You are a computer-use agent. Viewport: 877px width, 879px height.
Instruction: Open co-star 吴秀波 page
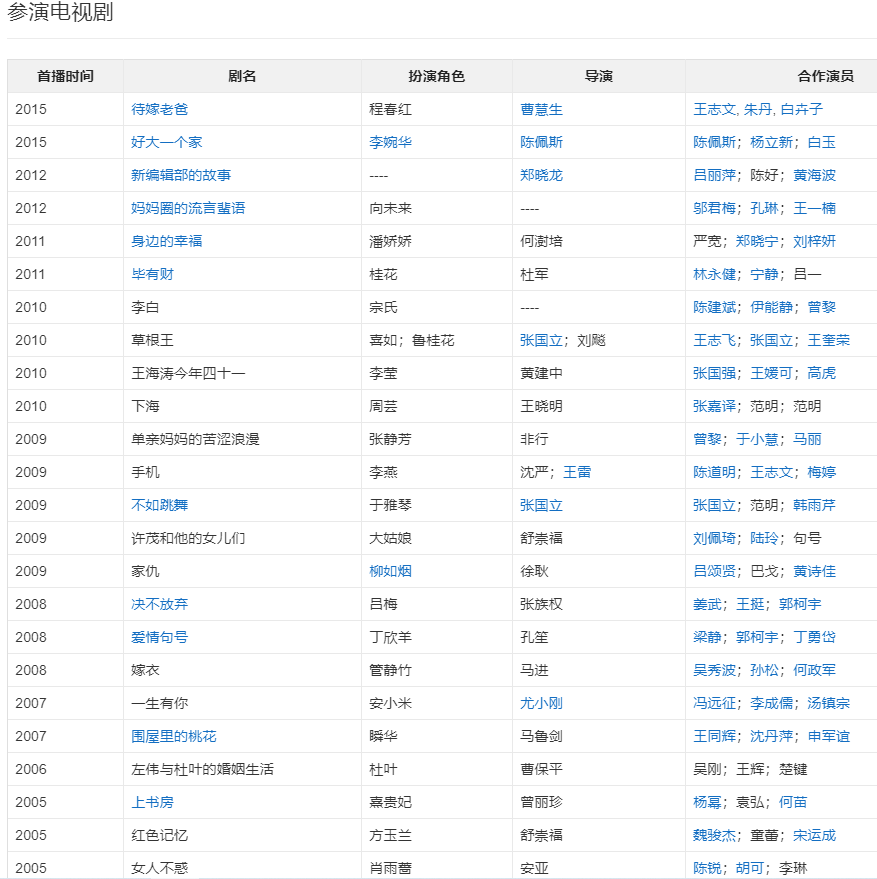point(714,670)
